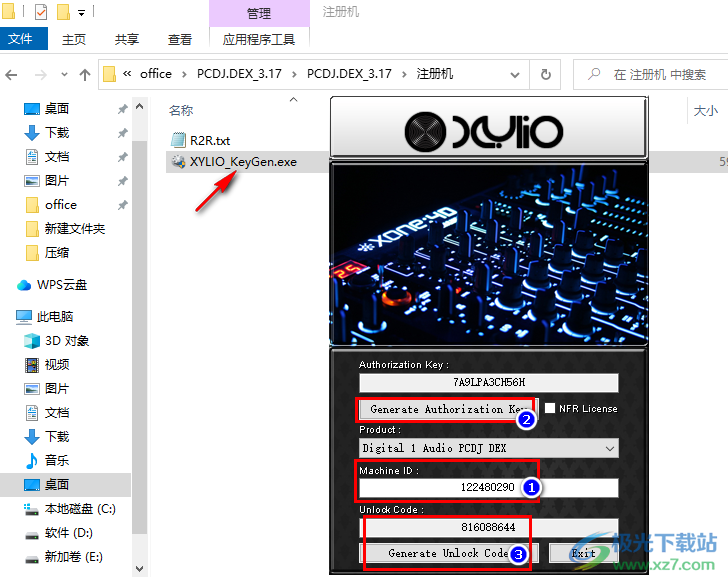Click the new folder toolbar icon
The width and height of the screenshot is (728, 581).
click(x=63, y=12)
